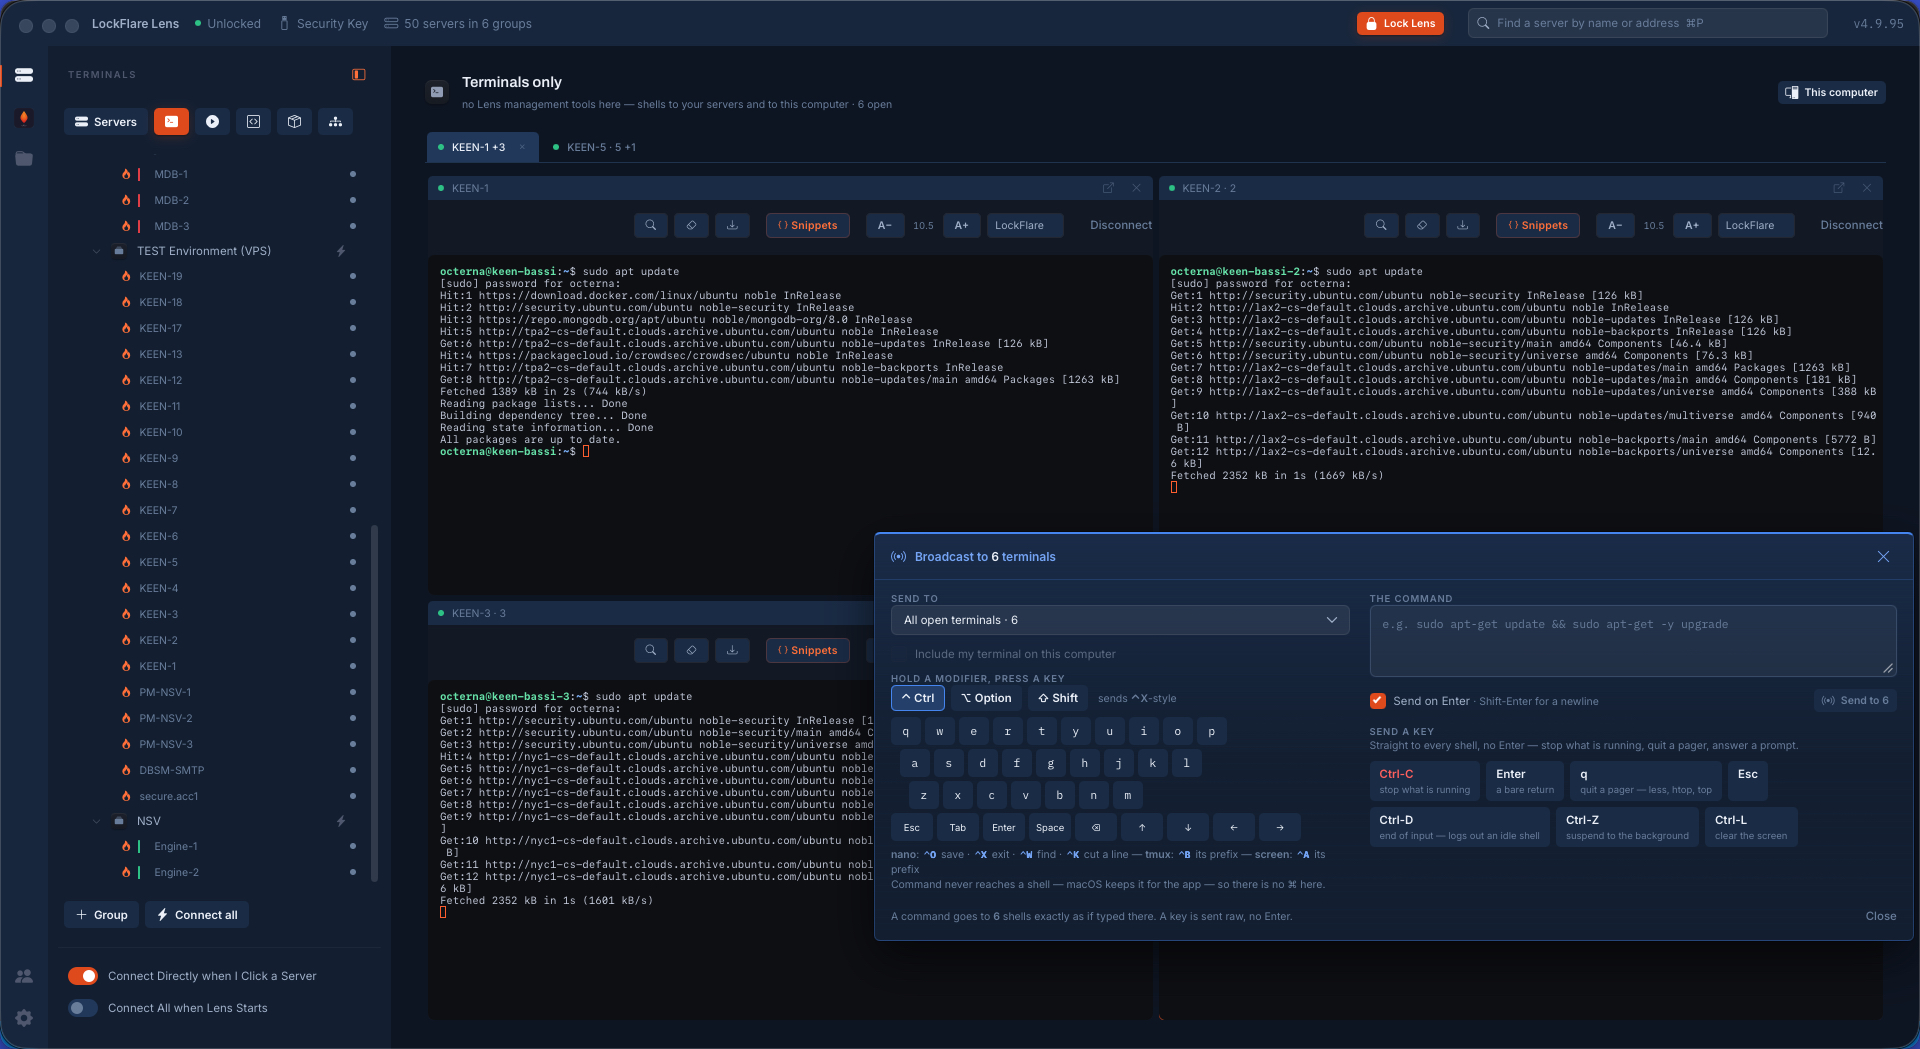This screenshot has width=1920, height=1049.
Task: Open settings gear in left rail
Action: point(24,1018)
